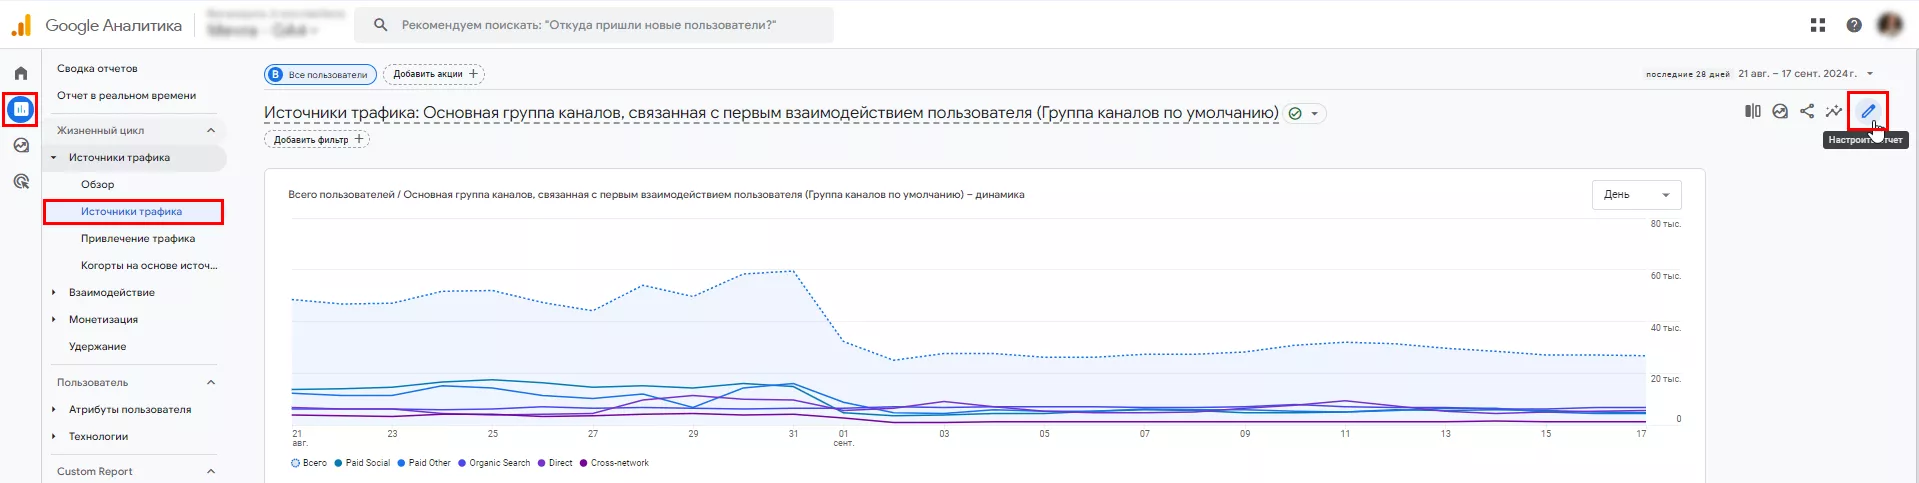The height and width of the screenshot is (483, 1919).
Task: Click the Добавить фильтр button
Action: pos(316,139)
